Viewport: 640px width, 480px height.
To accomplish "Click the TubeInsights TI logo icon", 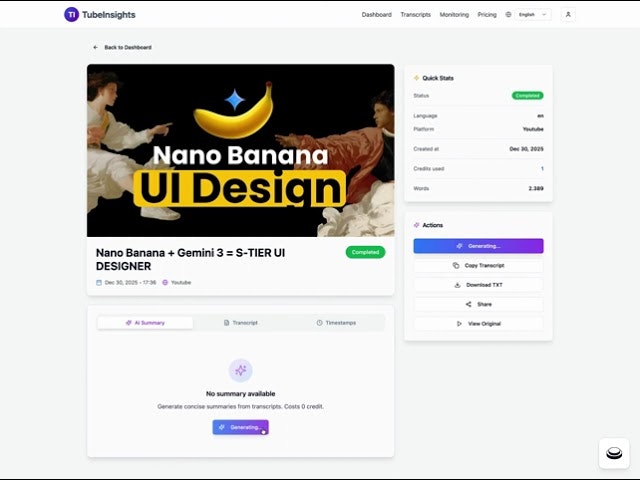I will tap(71, 15).
